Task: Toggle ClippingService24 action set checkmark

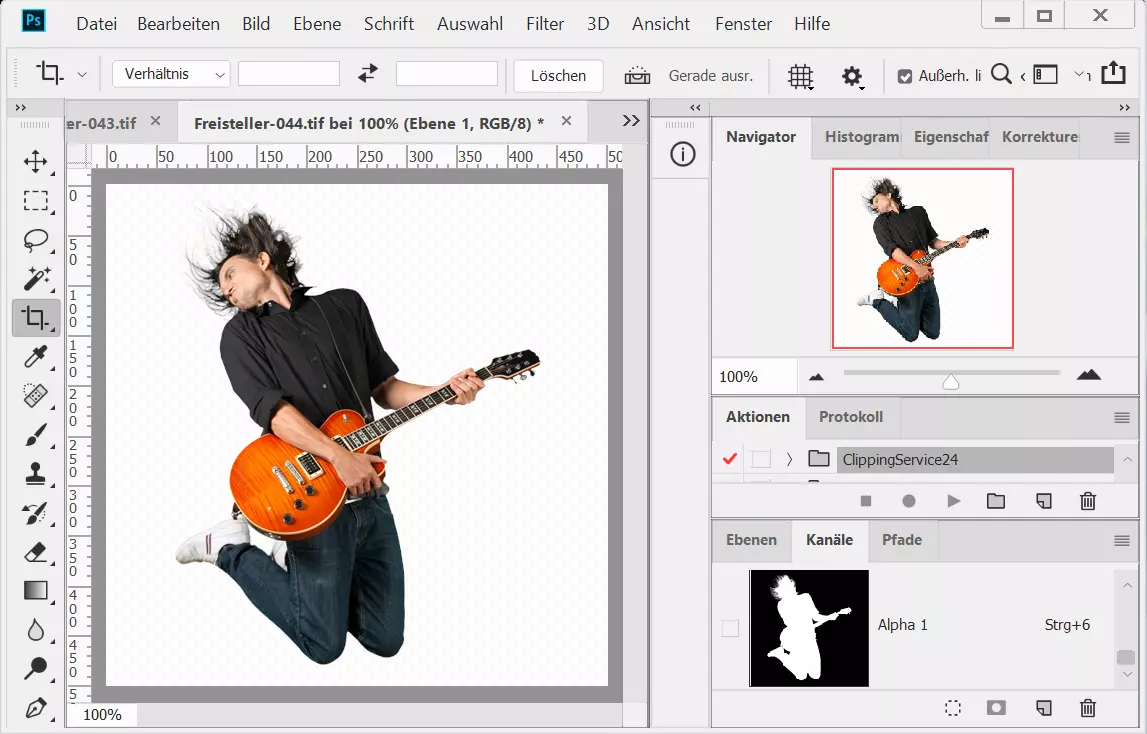Action: (729, 459)
